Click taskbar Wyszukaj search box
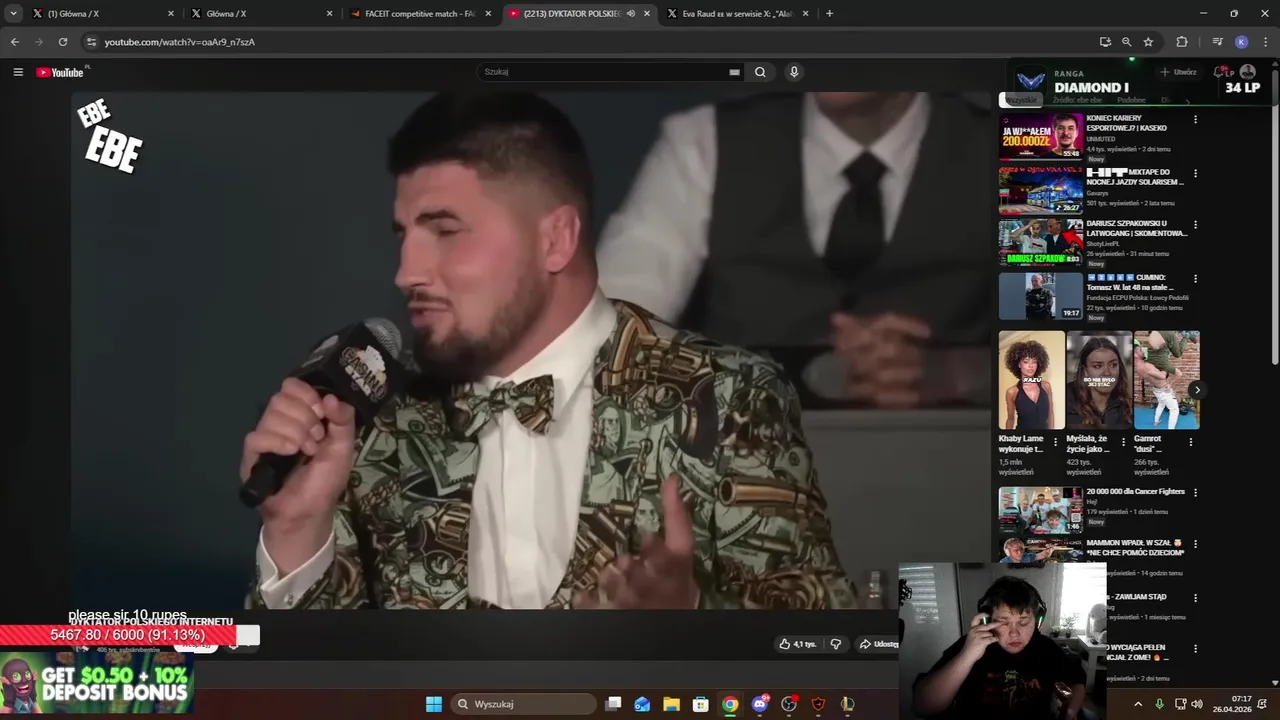This screenshot has height=720, width=1280. (523, 704)
